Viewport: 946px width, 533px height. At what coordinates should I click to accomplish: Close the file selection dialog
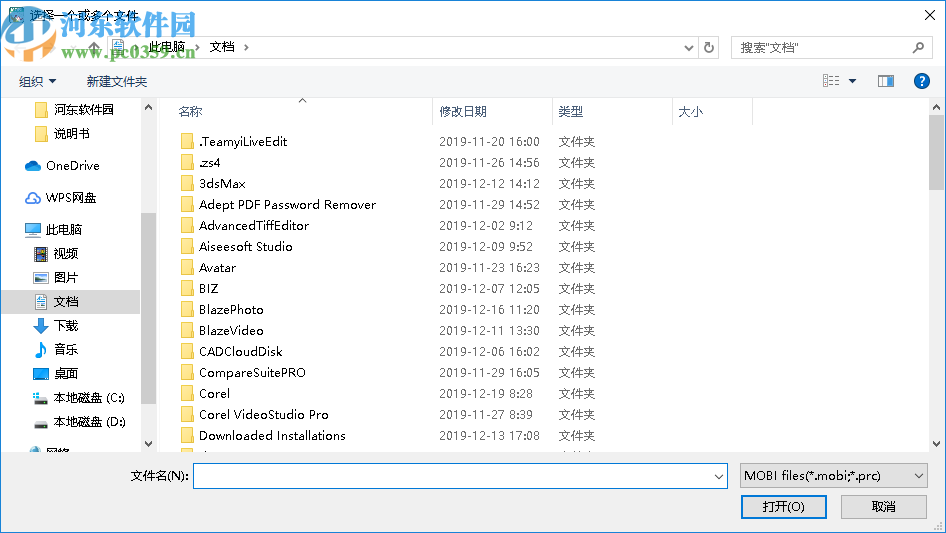(x=930, y=15)
